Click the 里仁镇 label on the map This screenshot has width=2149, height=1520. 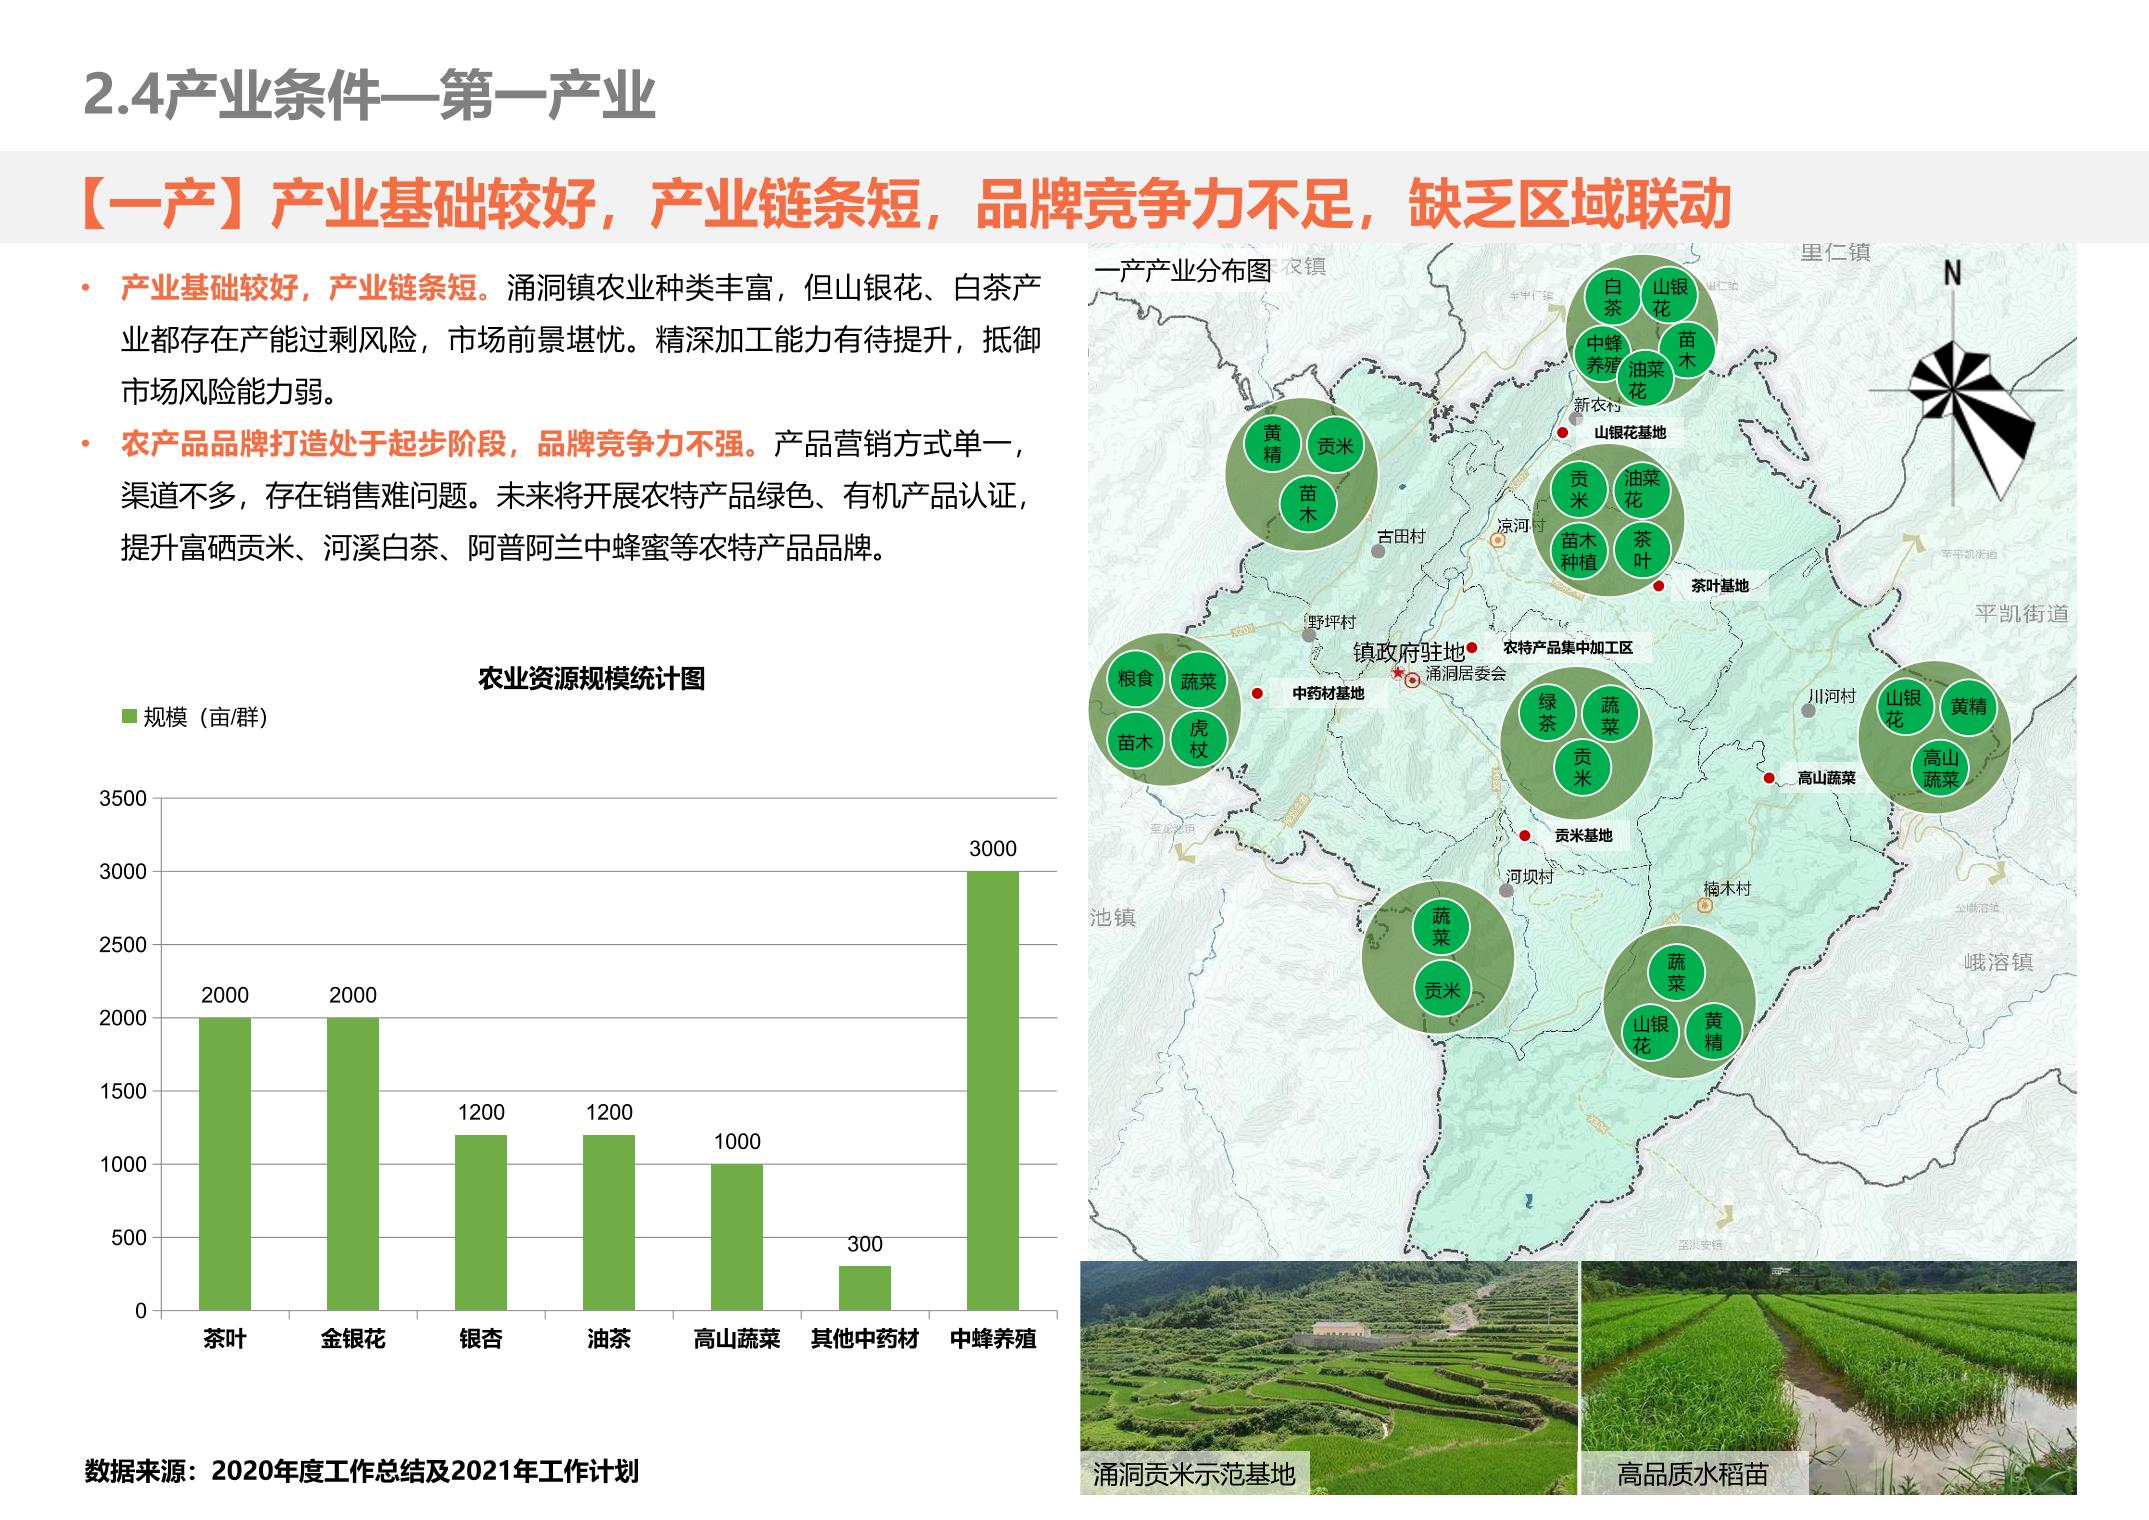[x=1835, y=252]
